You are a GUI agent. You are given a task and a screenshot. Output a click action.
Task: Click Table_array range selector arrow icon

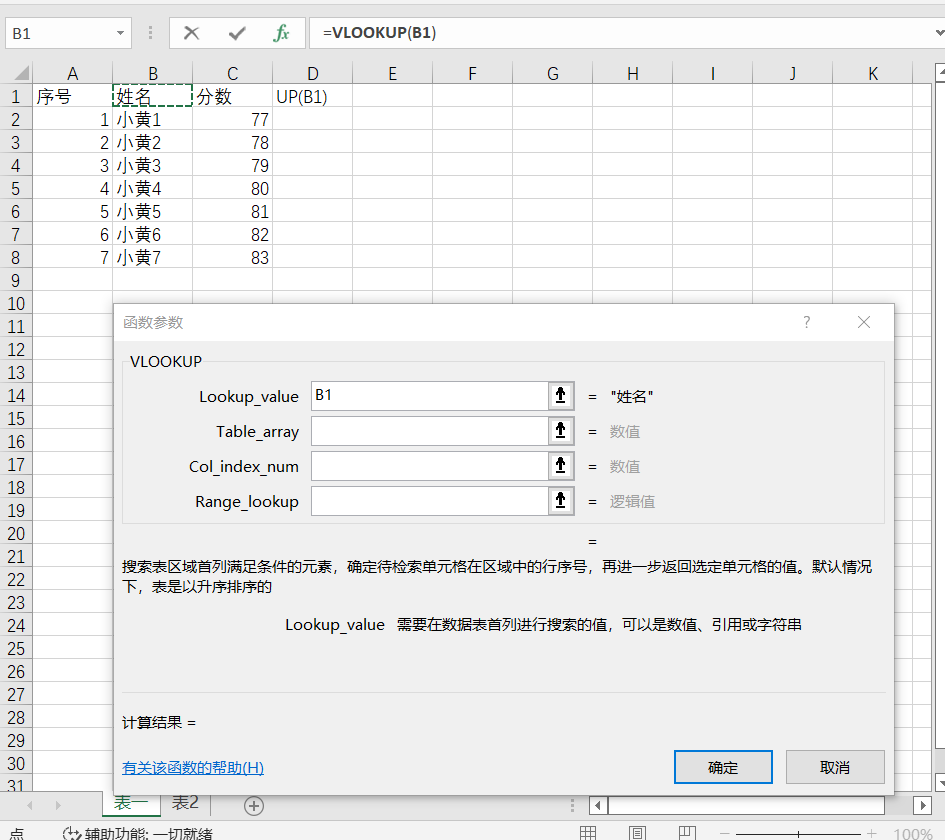tap(560, 431)
